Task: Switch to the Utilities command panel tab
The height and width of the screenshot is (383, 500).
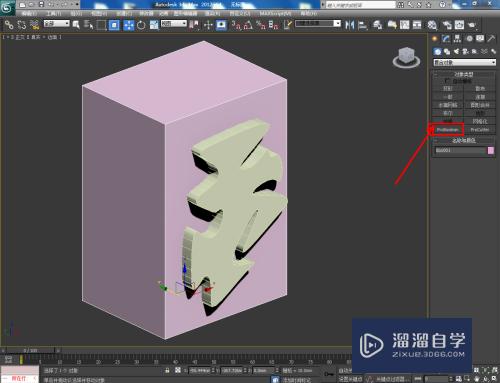Action: pyautogui.click(x=491, y=39)
